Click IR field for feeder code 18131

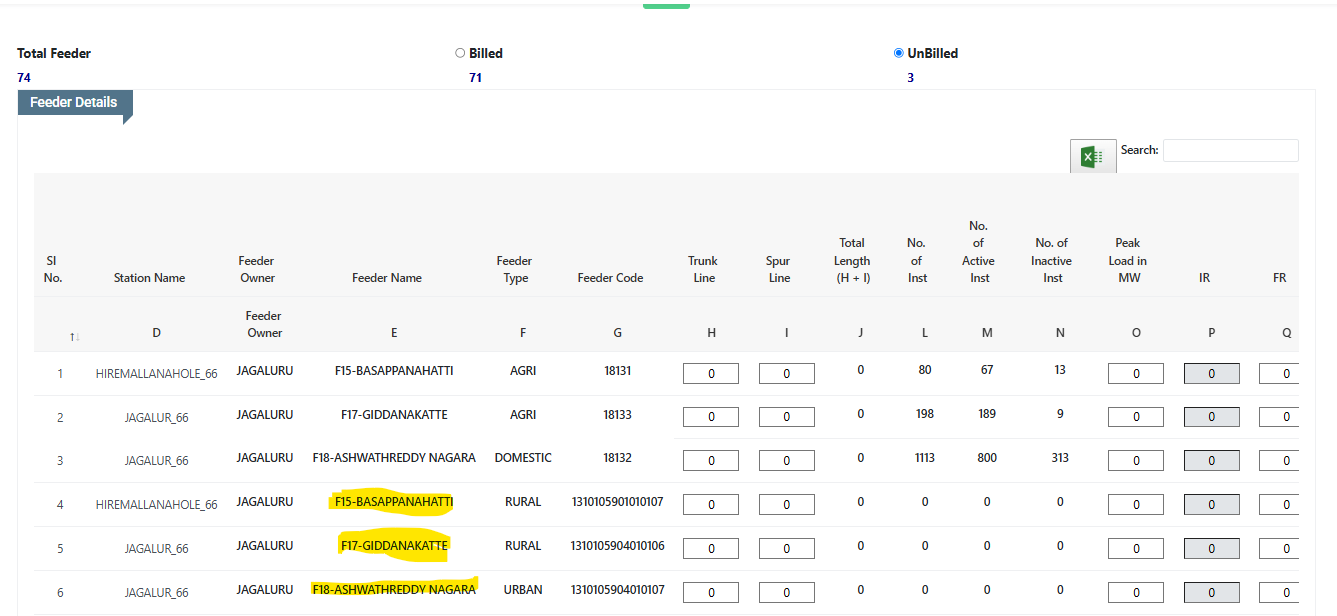click(1212, 374)
